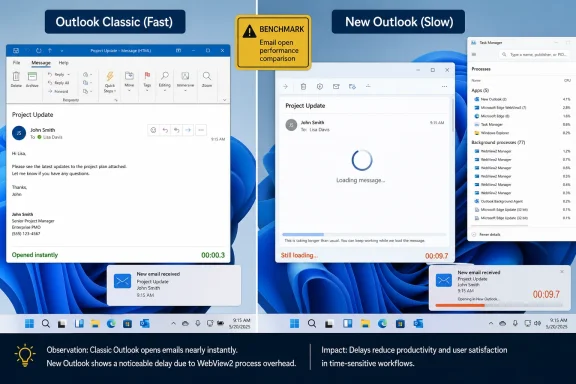This screenshot has height=384, width=576.
Task: Expand hidden tray icons on New Outlook desktop
Action: click(x=491, y=323)
